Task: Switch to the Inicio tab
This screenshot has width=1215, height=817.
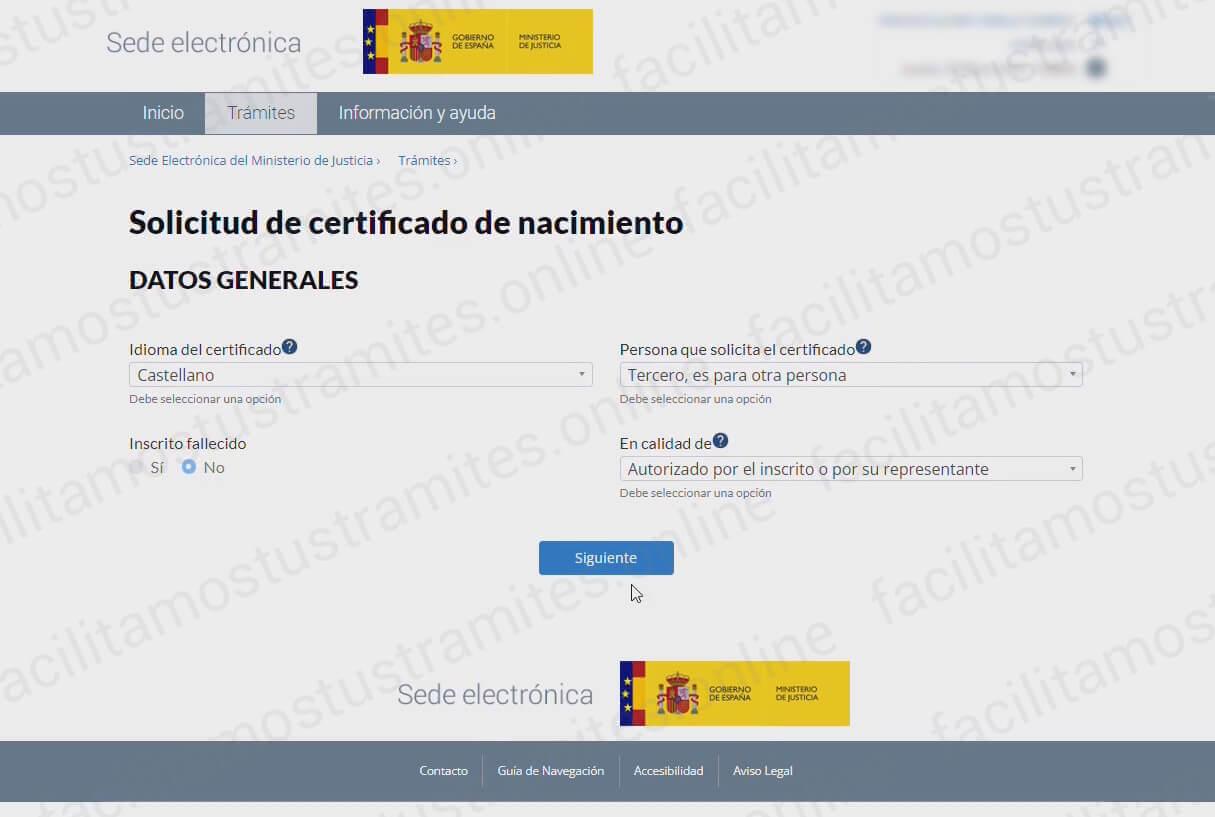Action: coord(162,113)
